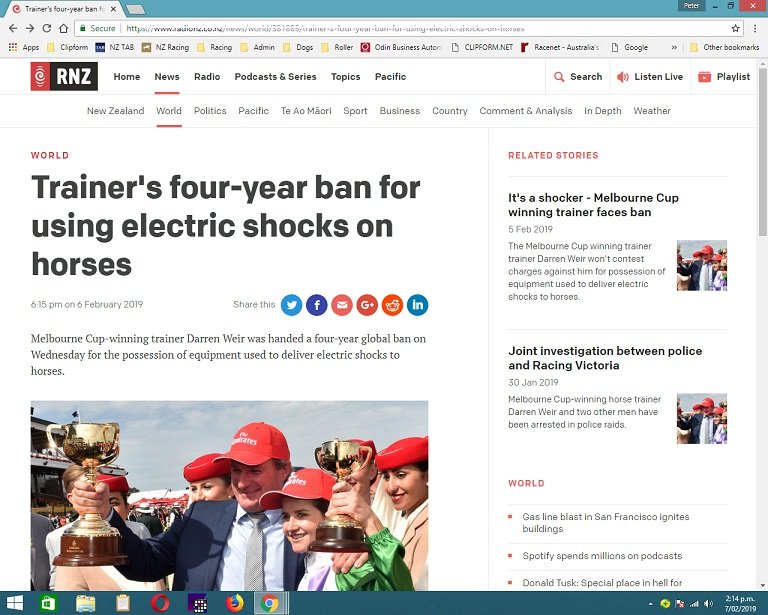The image size is (768, 615).
Task: Share article via Facebook icon
Action: [317, 305]
